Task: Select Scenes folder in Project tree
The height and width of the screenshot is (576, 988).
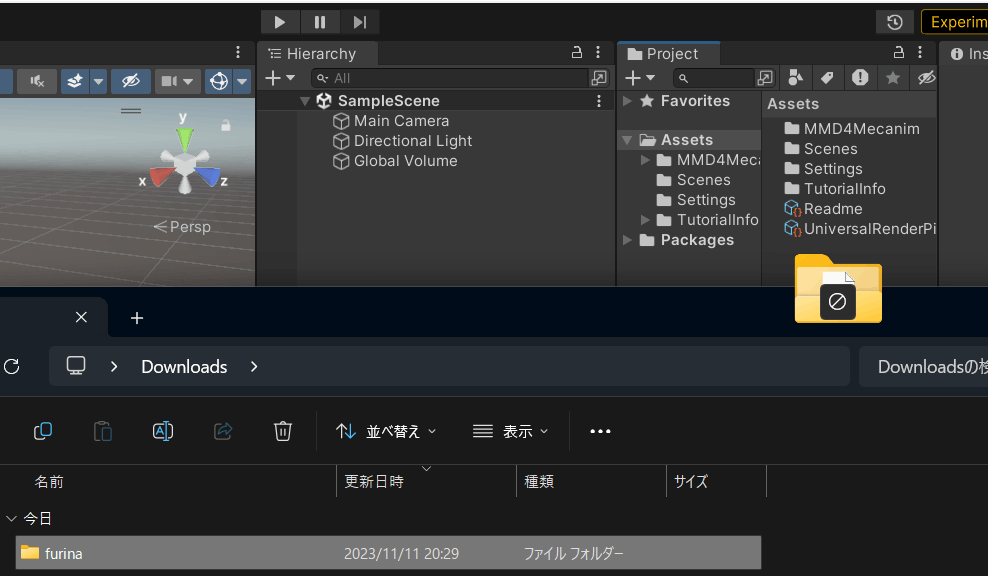Action: click(694, 180)
